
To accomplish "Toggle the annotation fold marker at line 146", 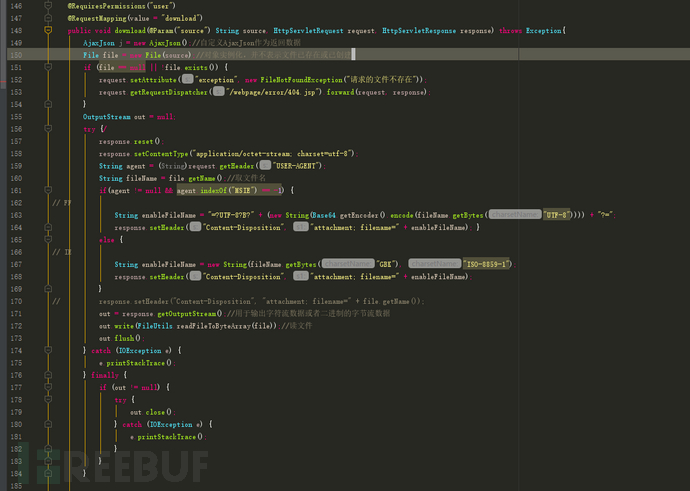I will [48, 6].
